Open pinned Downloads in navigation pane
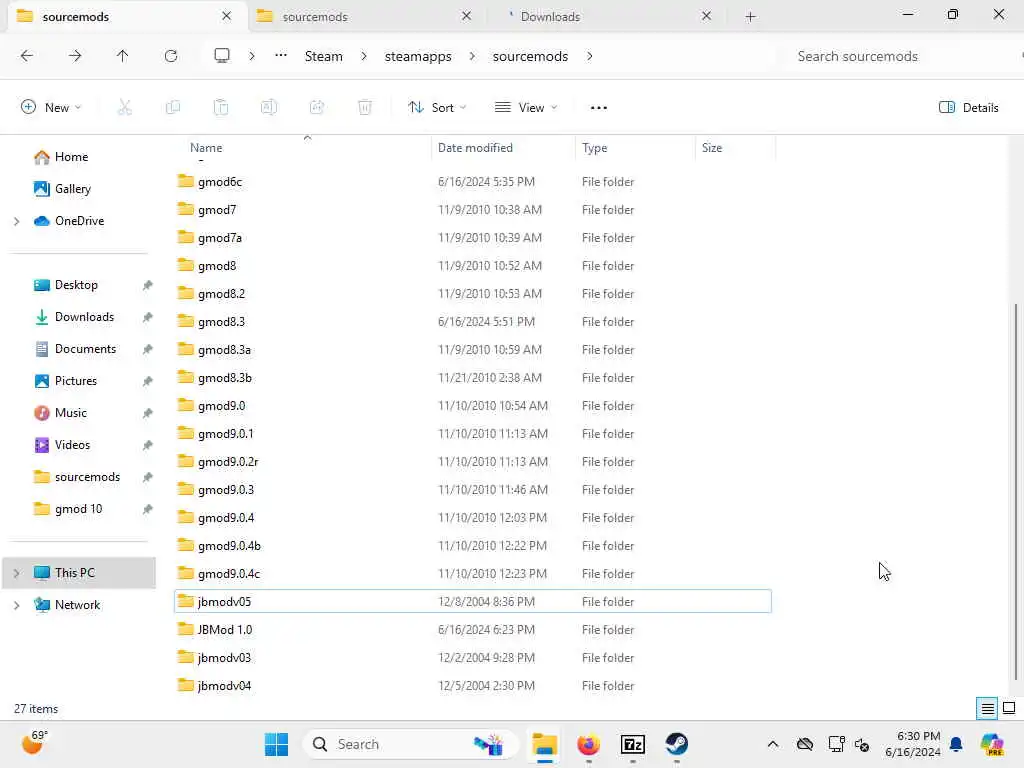The image size is (1024, 768). coord(84,317)
